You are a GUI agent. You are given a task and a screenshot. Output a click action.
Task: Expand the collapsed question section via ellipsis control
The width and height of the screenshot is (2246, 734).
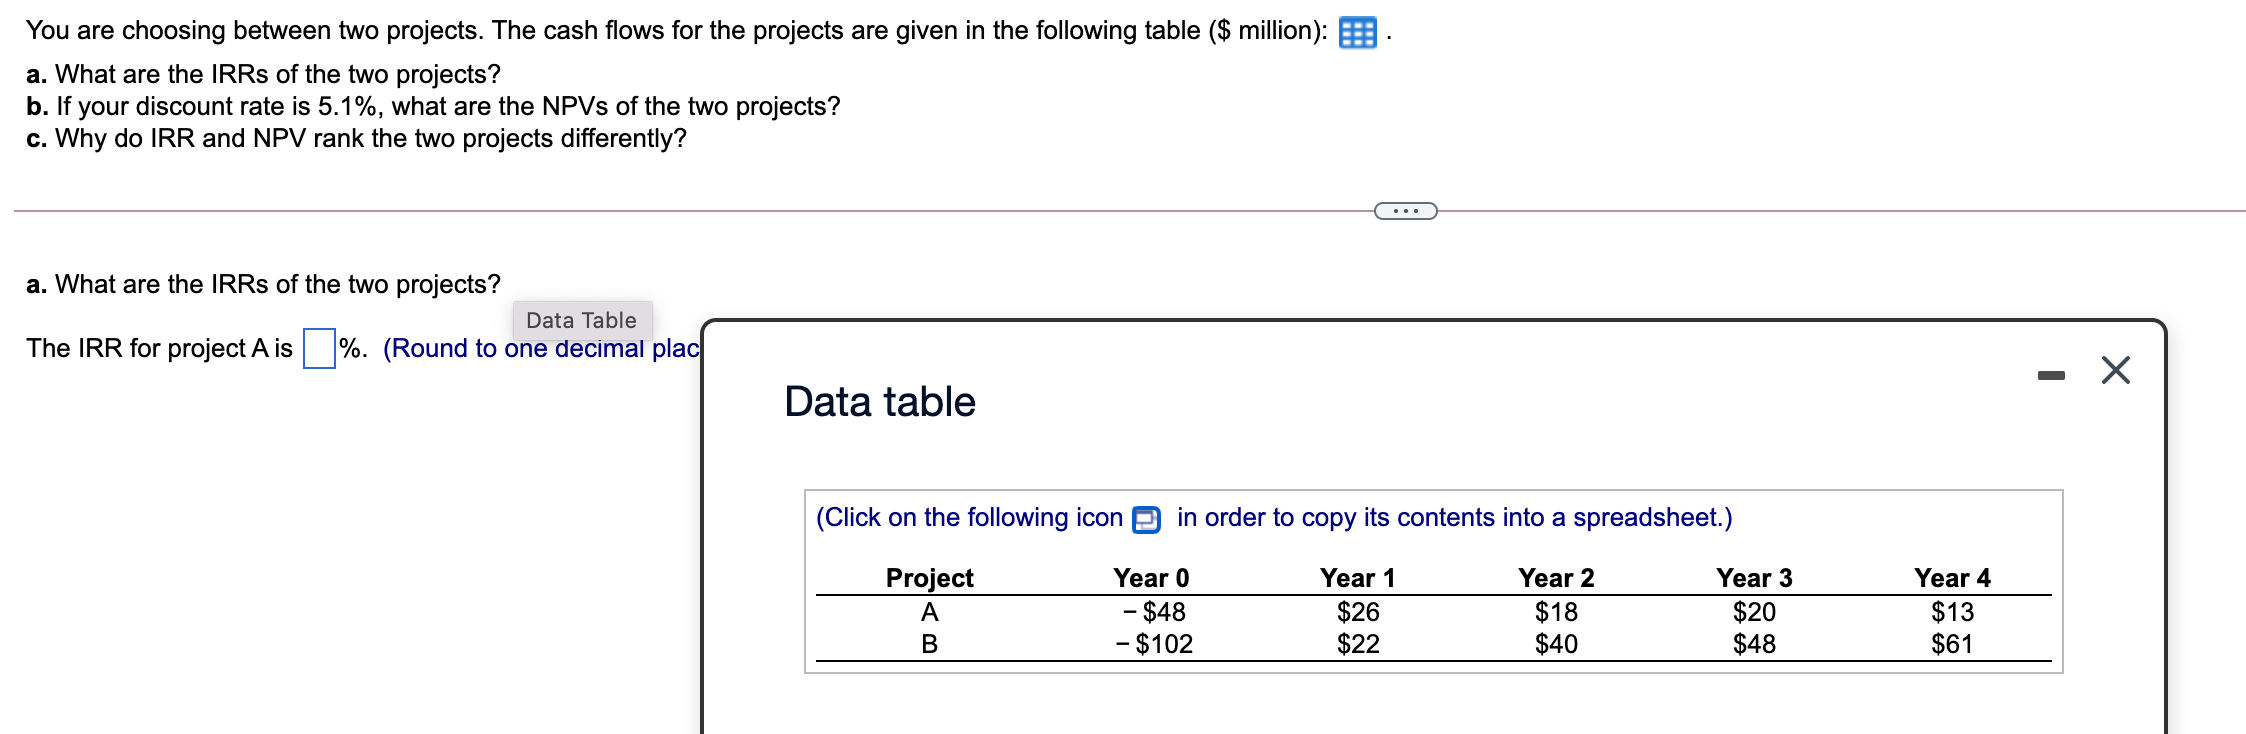(x=1404, y=210)
